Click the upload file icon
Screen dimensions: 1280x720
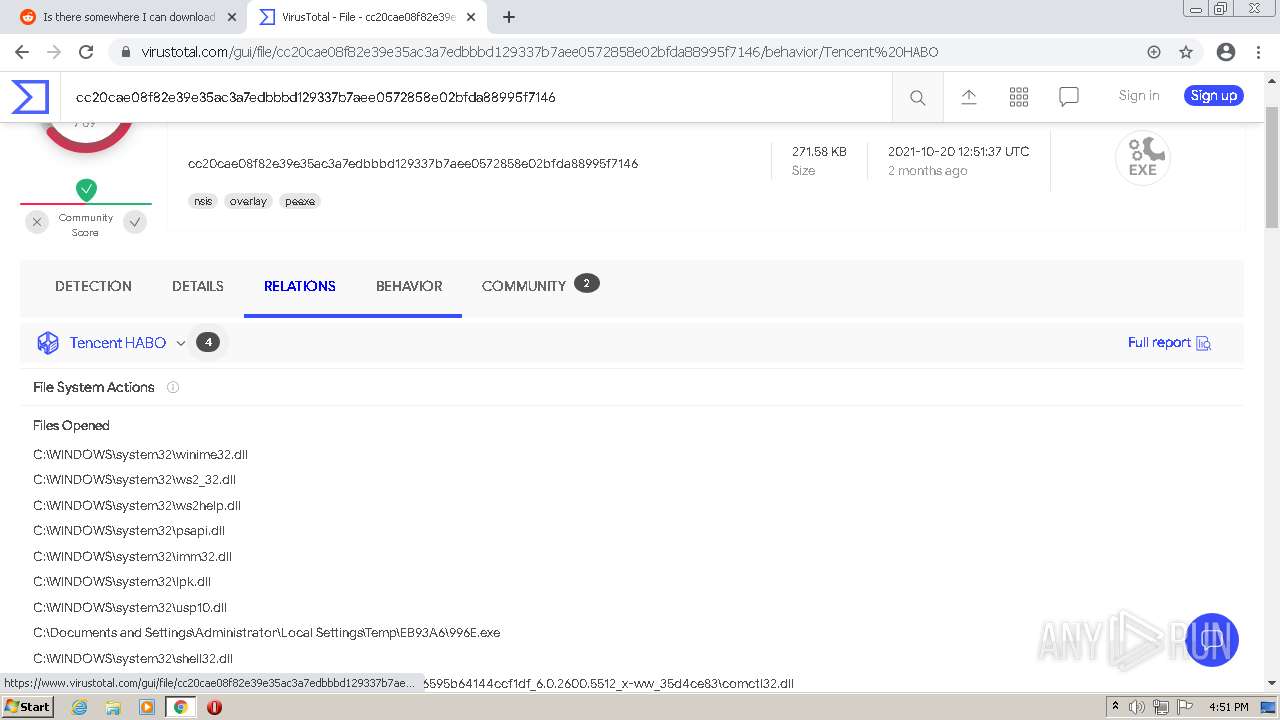pos(968,97)
